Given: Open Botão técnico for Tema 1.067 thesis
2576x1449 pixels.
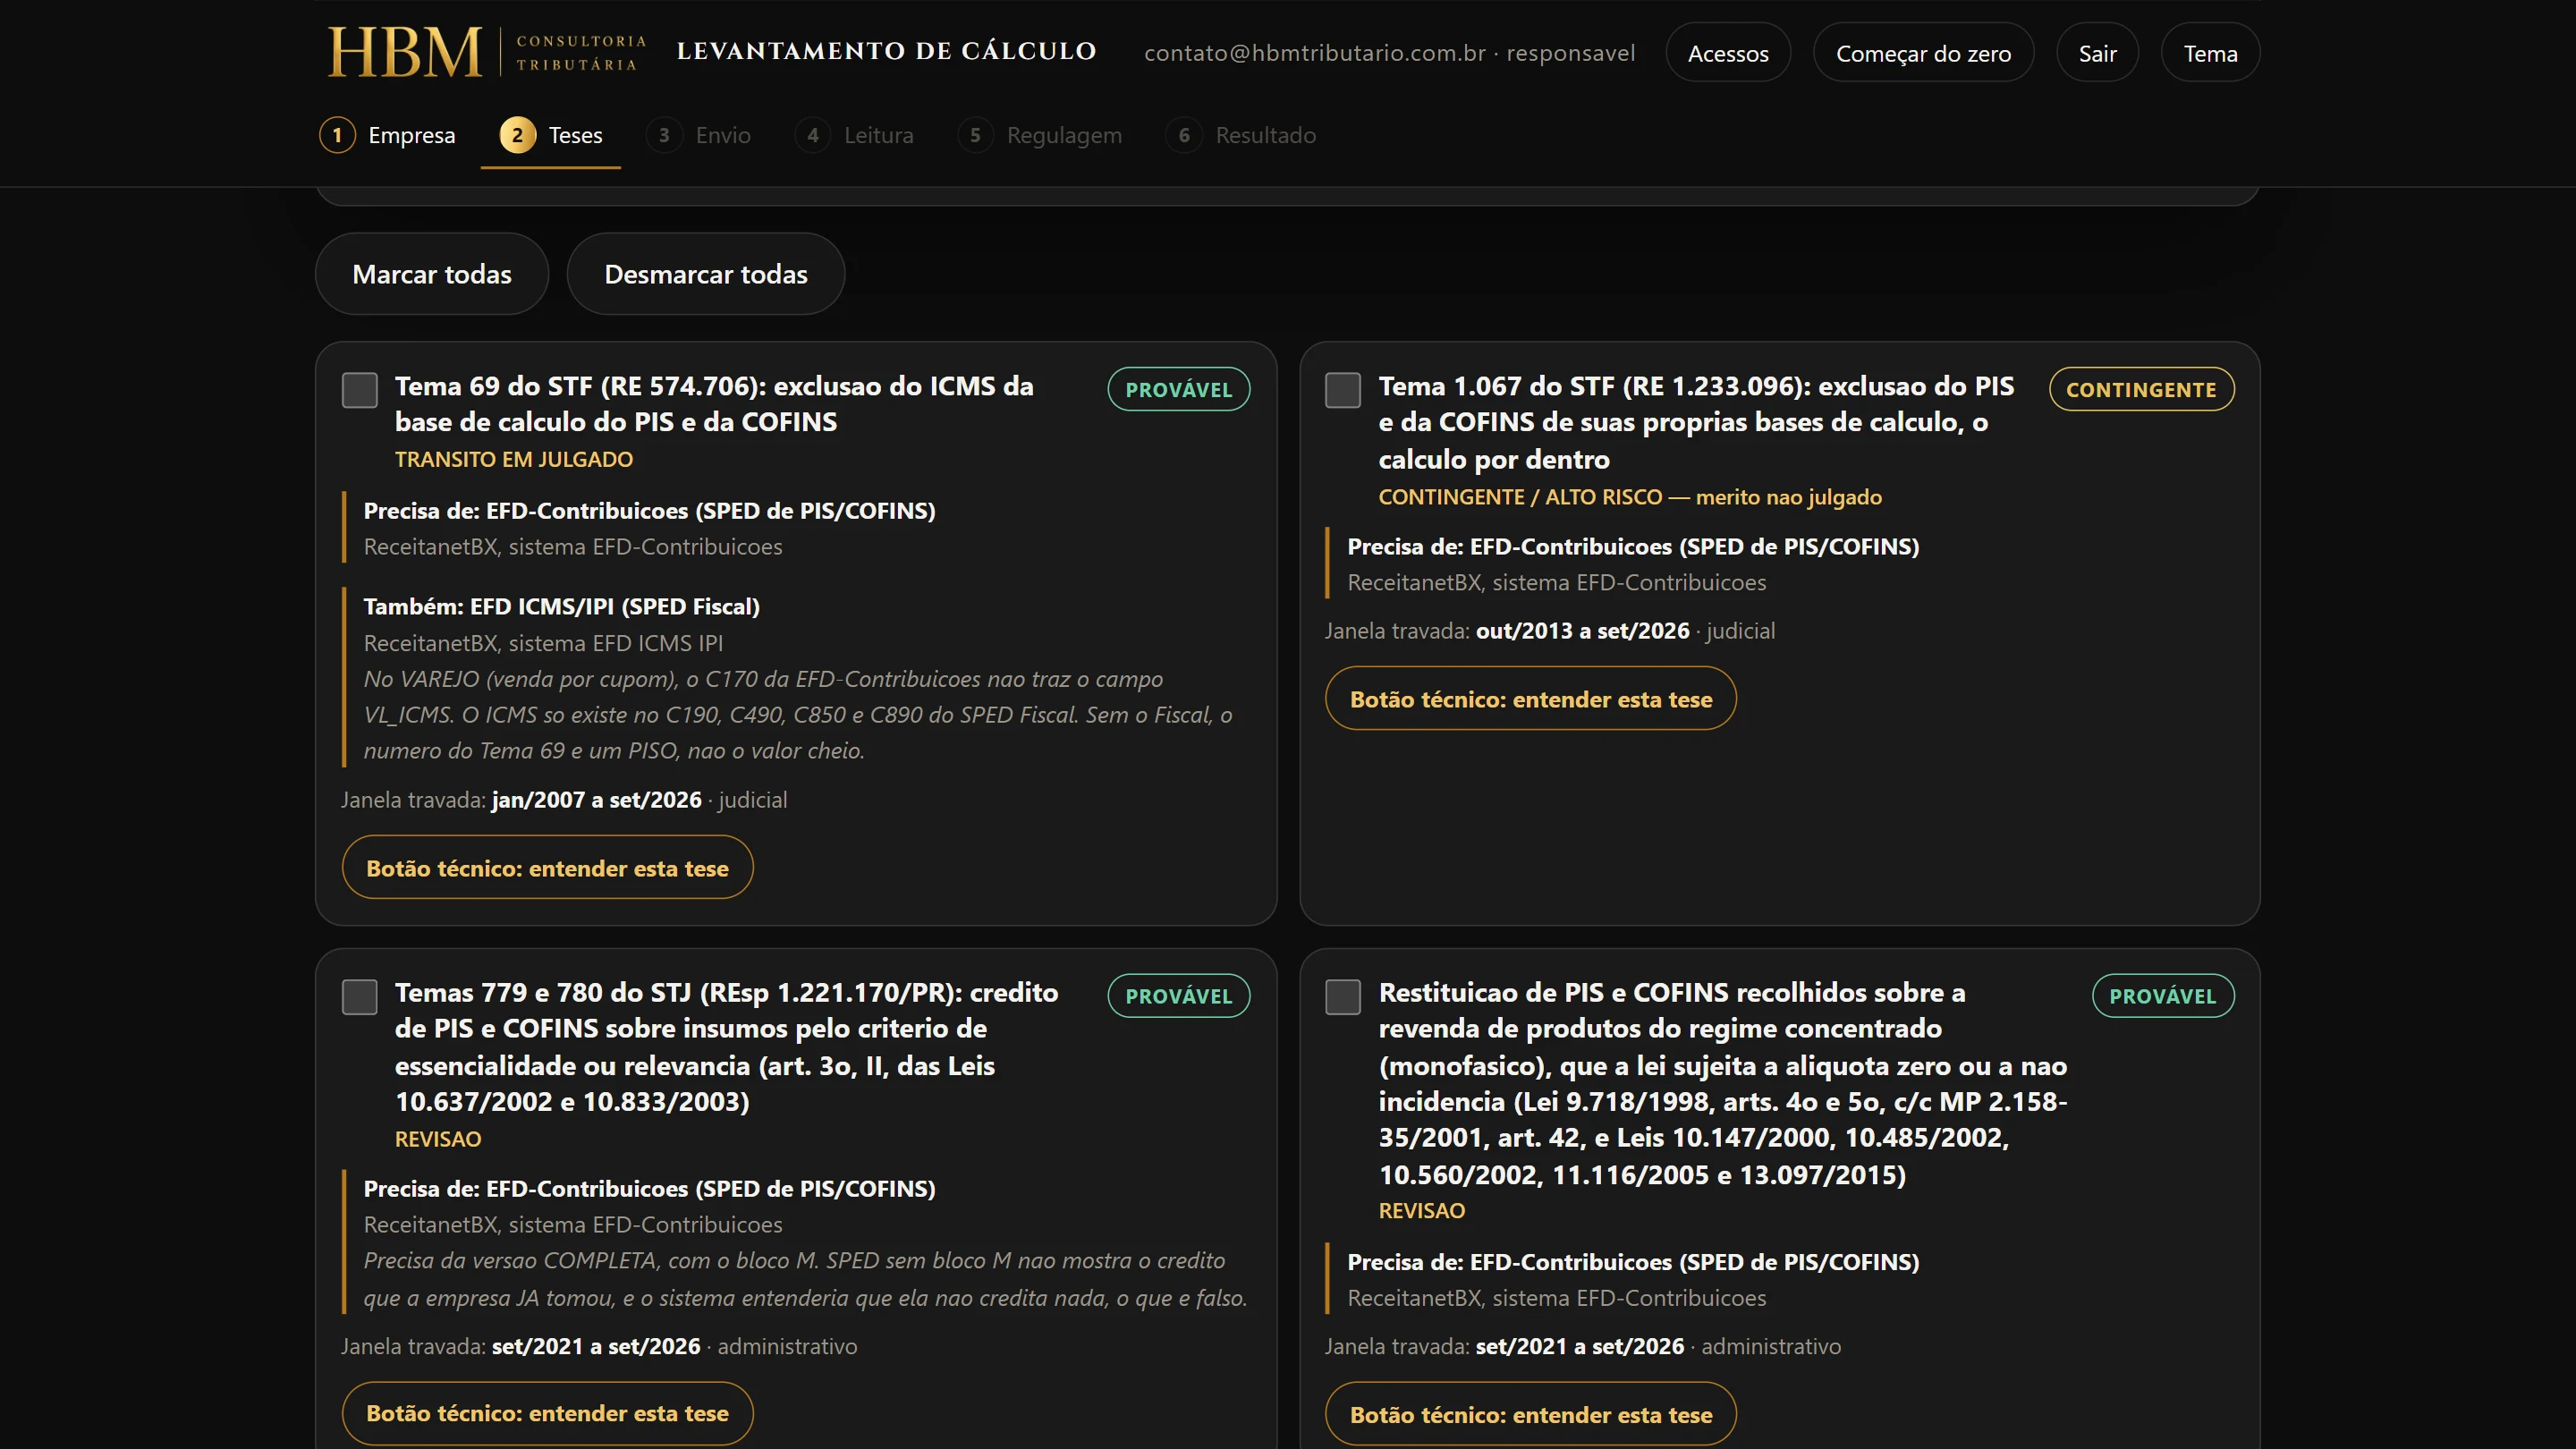Looking at the screenshot, I should coord(1531,698).
